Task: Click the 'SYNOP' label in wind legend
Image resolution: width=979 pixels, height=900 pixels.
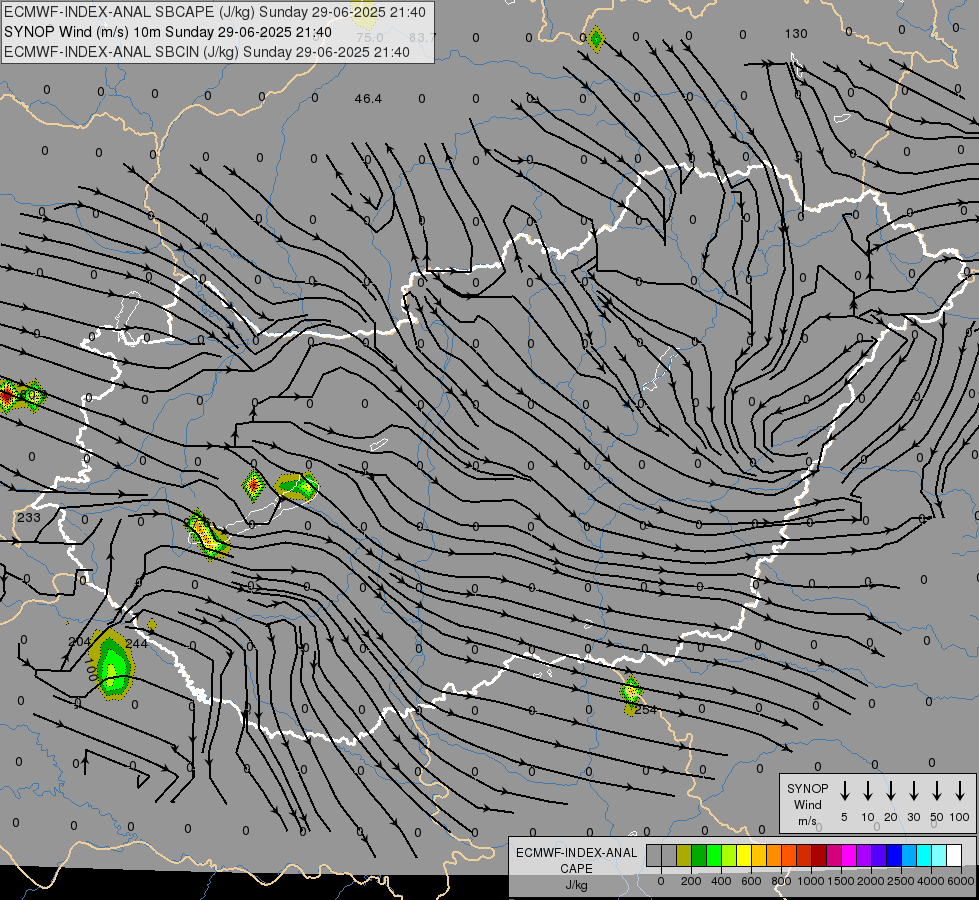Action: point(807,788)
